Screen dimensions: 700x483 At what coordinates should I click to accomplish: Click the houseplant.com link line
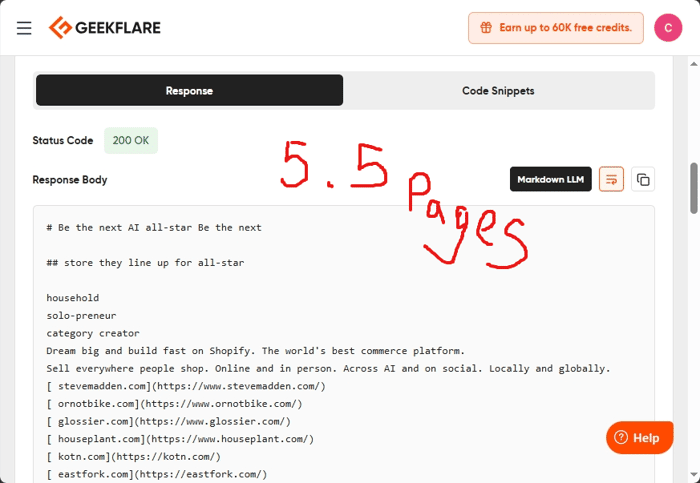180,439
